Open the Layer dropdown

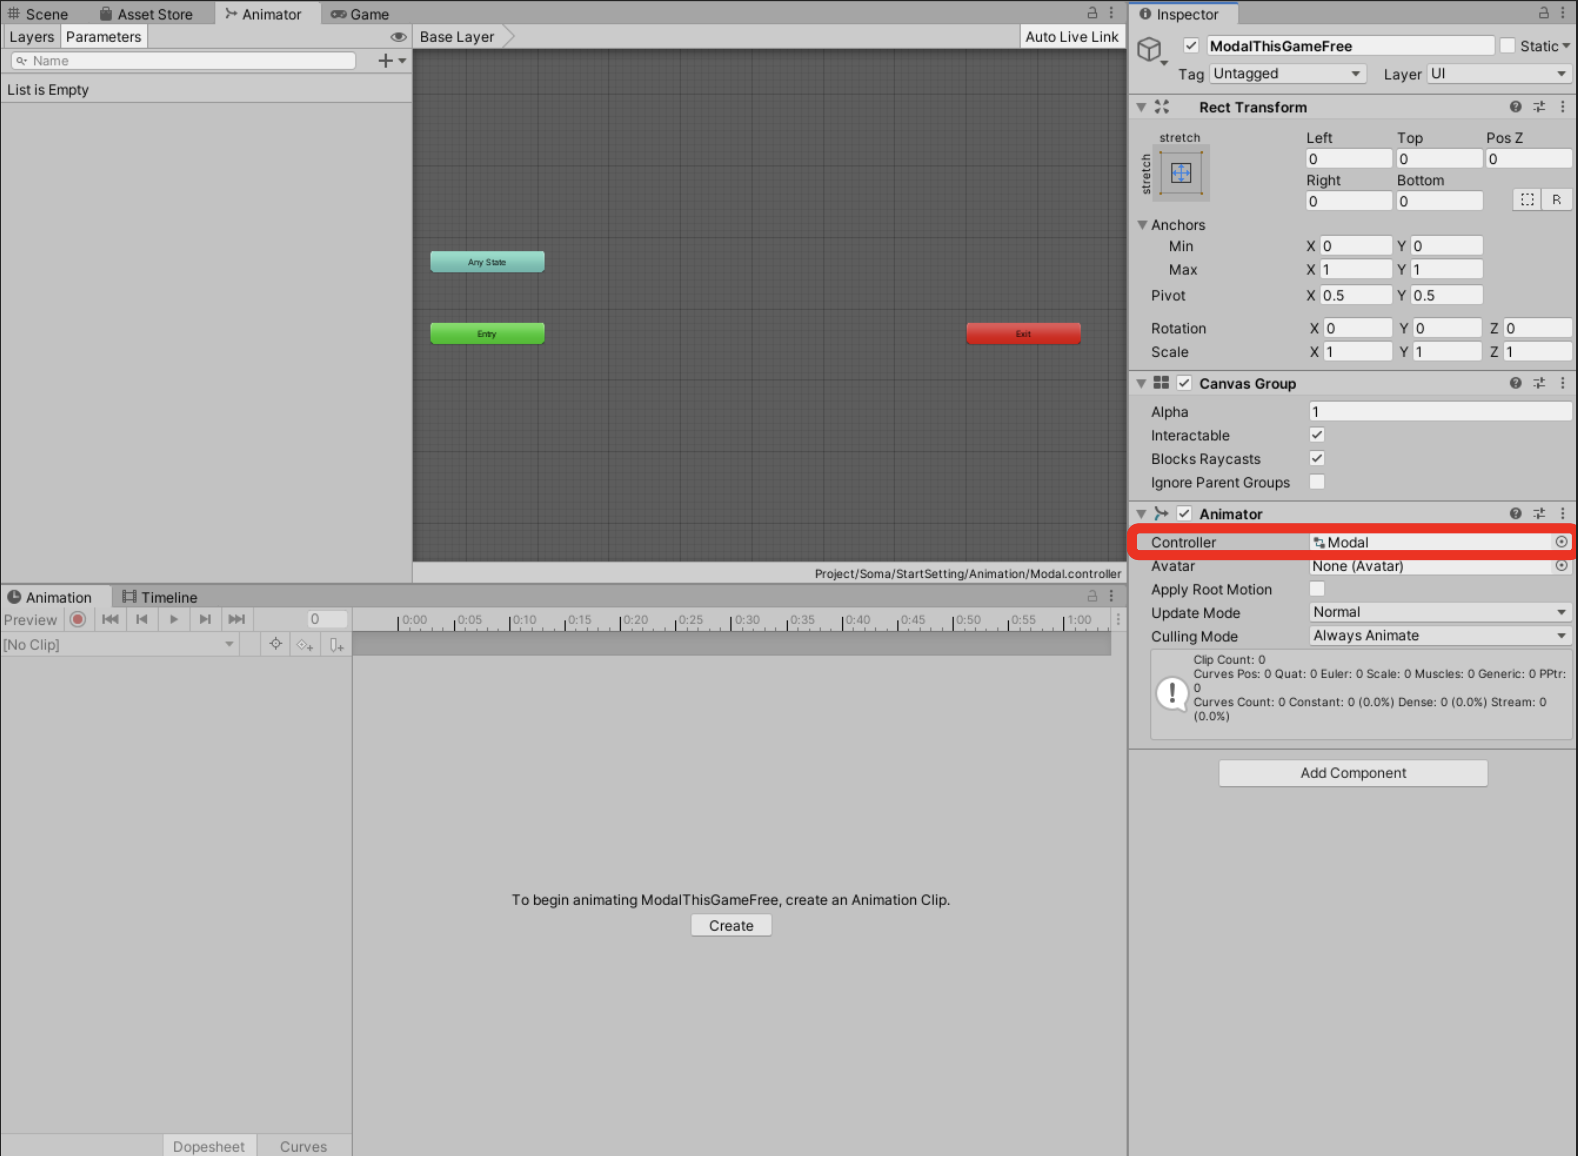pyautogui.click(x=1499, y=74)
